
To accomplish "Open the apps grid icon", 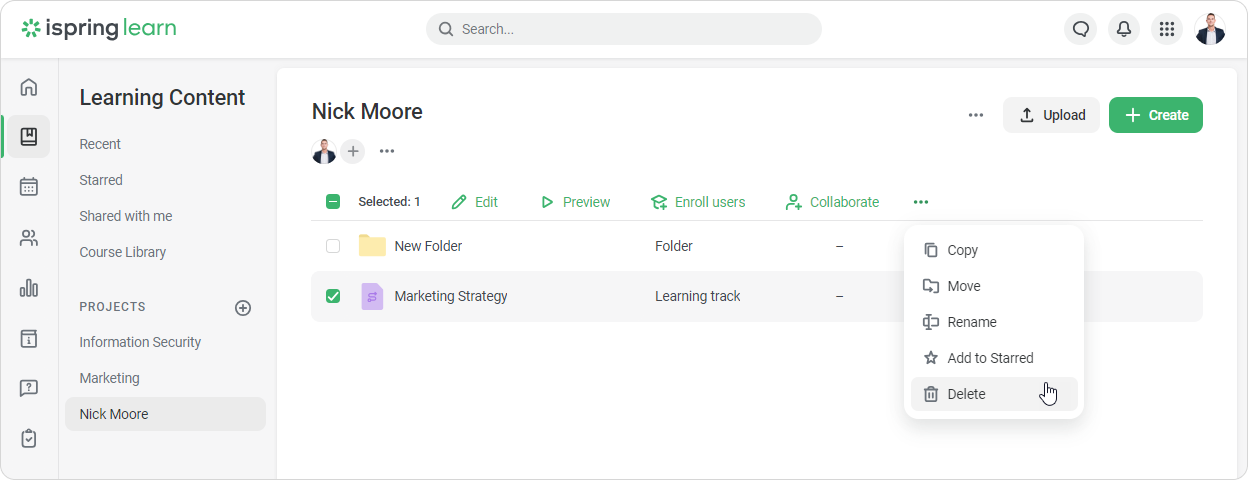I will 1166,29.
